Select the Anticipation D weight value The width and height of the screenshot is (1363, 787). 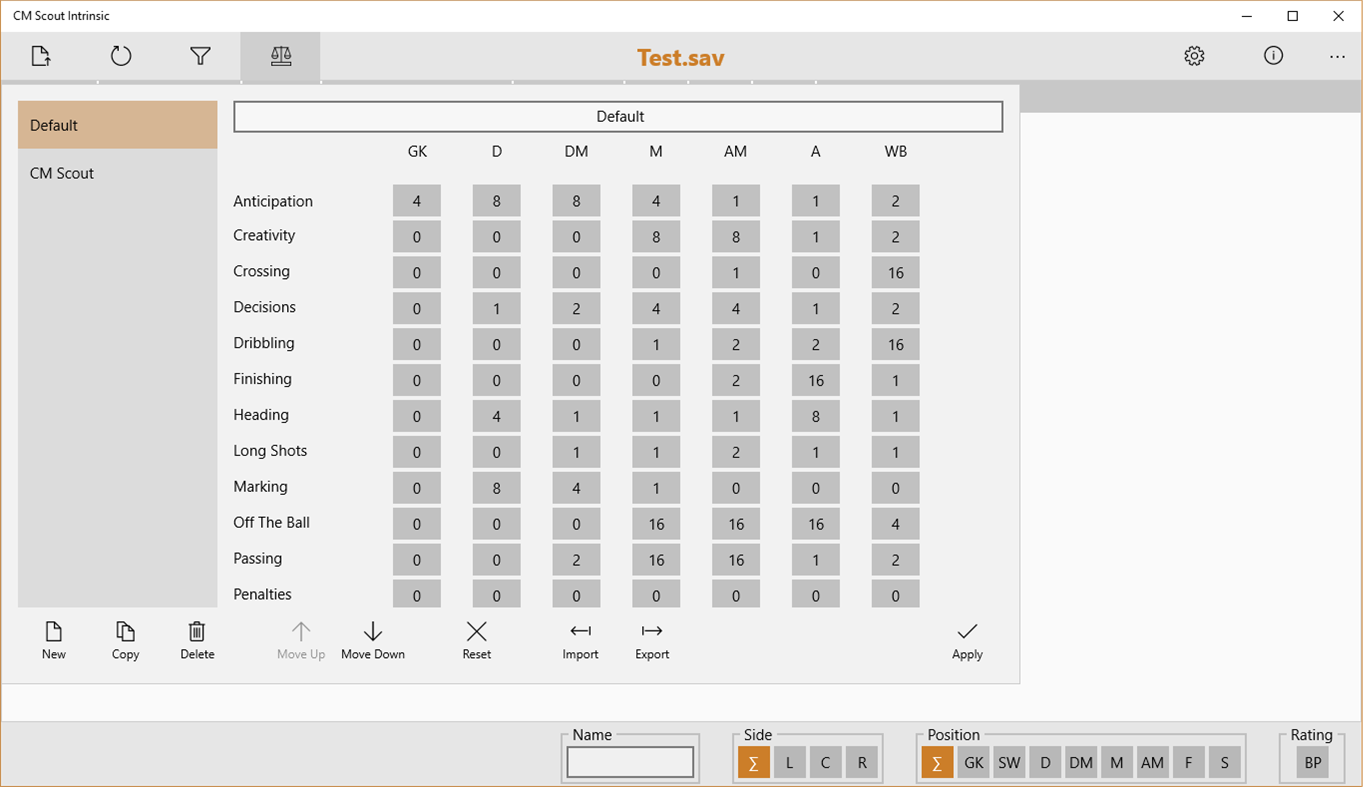(497, 201)
